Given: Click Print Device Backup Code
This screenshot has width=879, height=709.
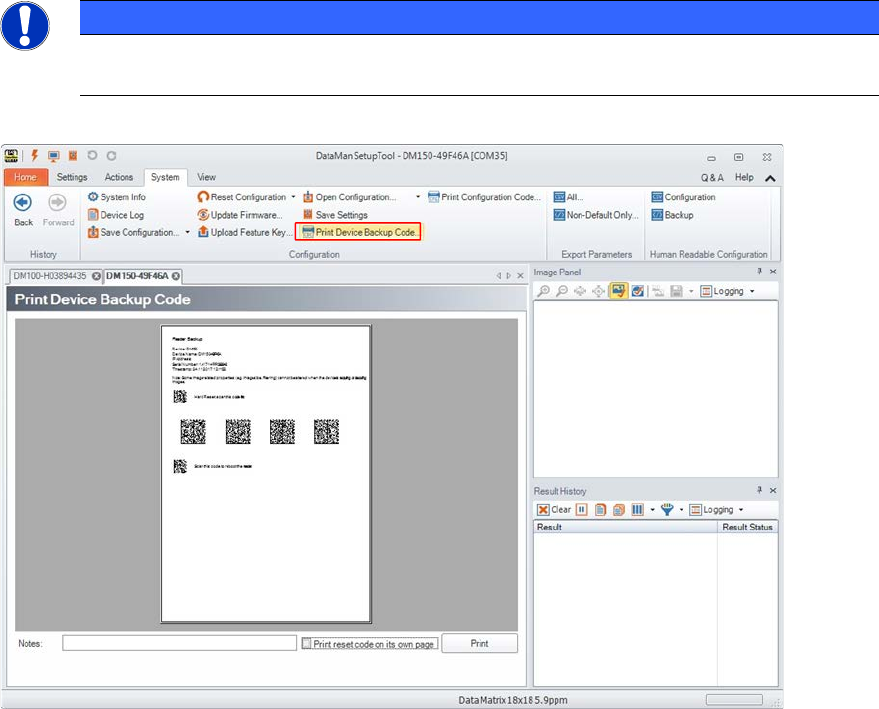Looking at the screenshot, I should point(359,232).
